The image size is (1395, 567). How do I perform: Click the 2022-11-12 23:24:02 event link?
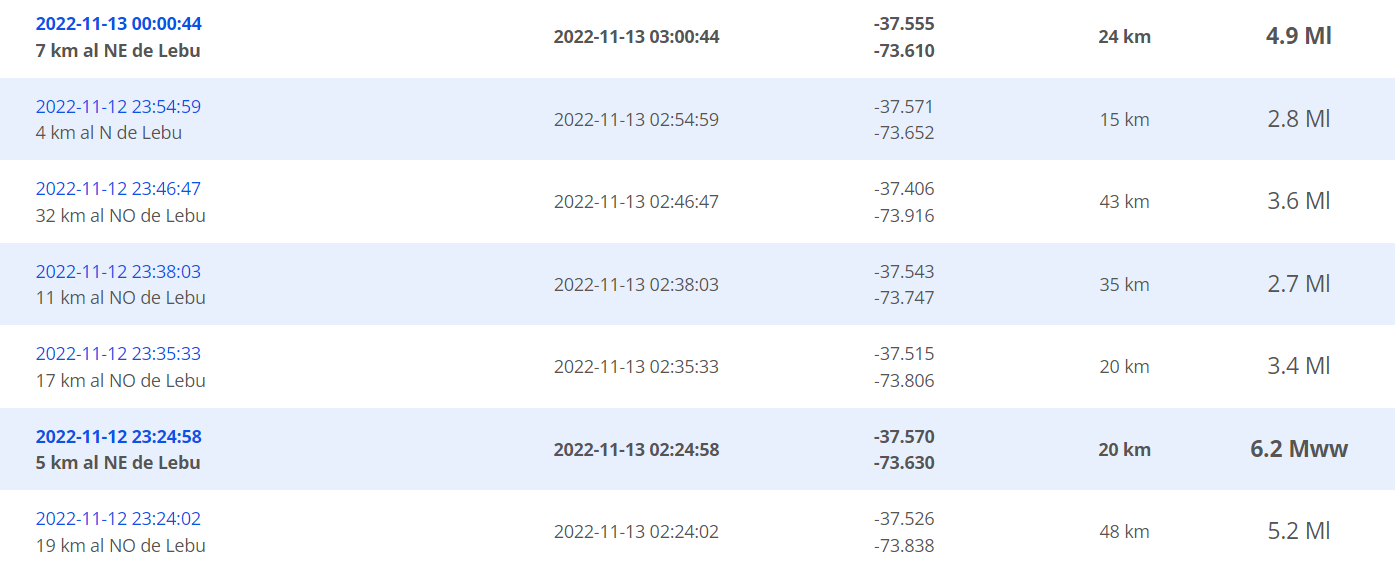coord(118,519)
